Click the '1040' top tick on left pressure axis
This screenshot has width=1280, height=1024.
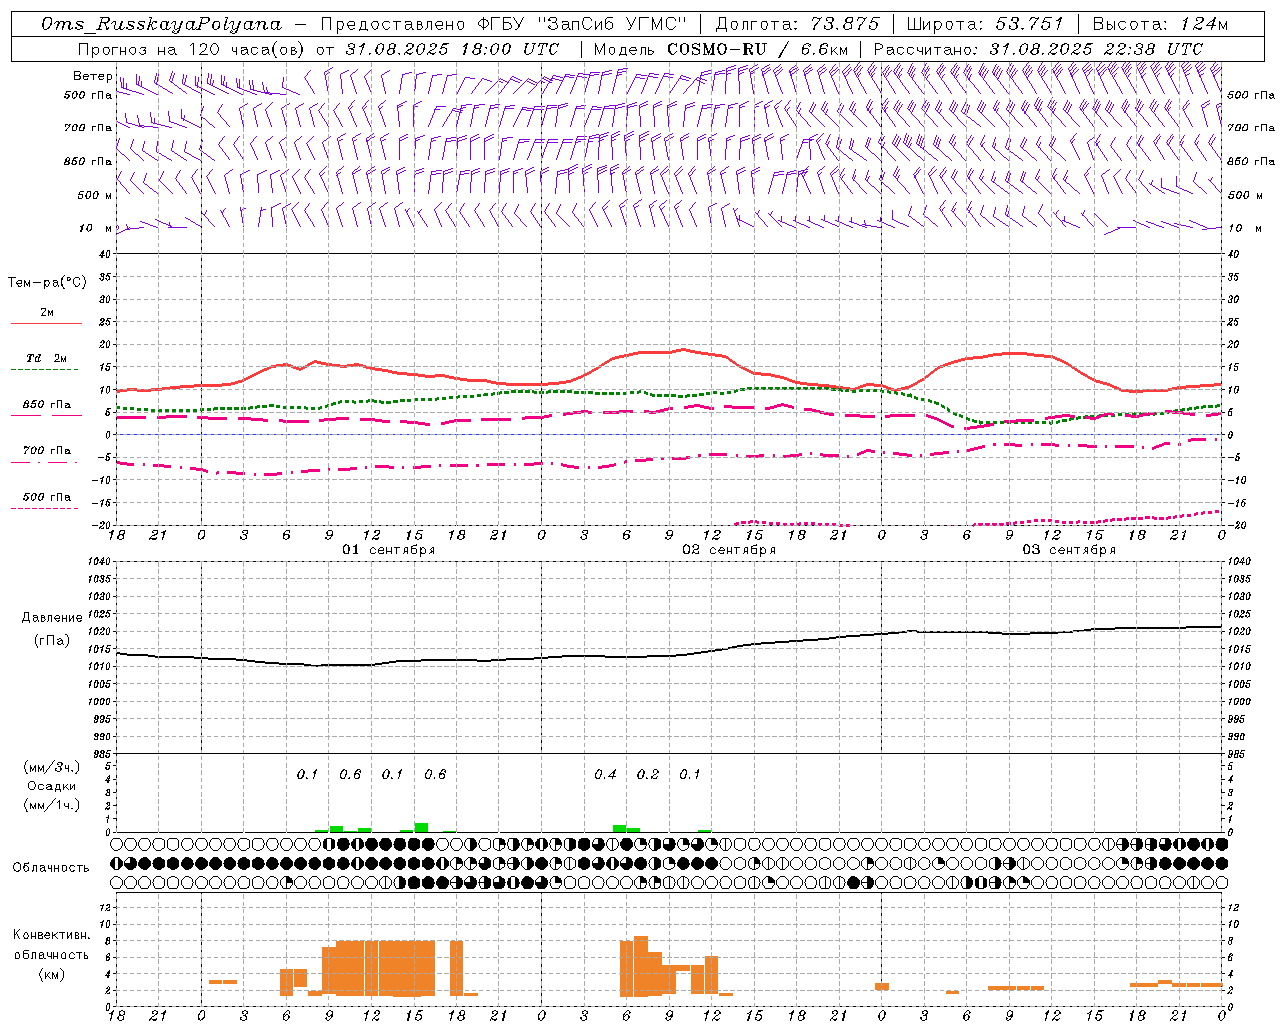(x=97, y=562)
